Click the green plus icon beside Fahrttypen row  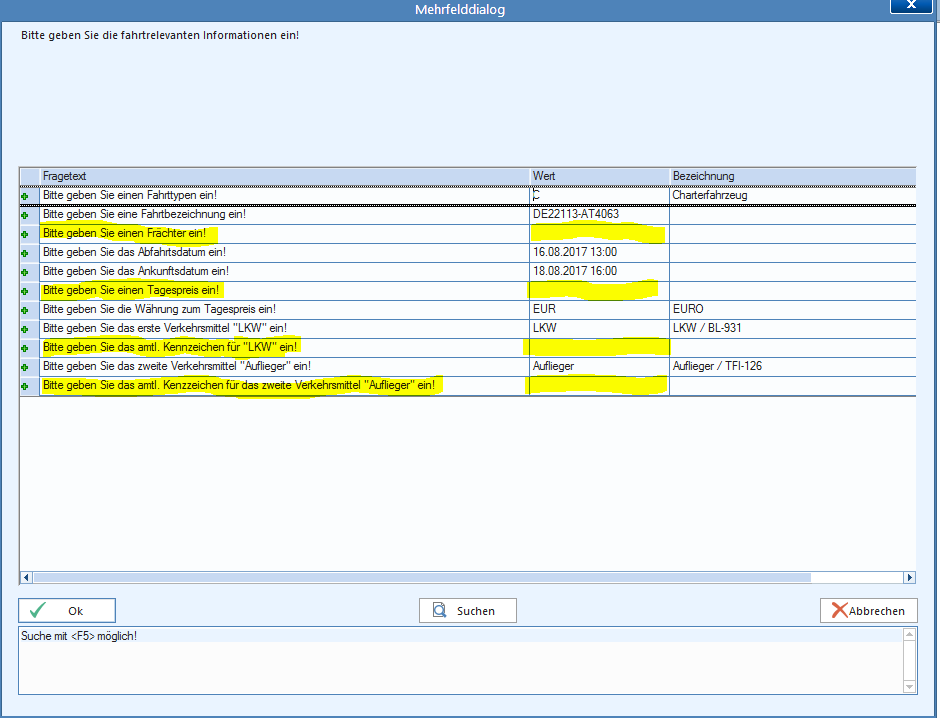(25, 197)
